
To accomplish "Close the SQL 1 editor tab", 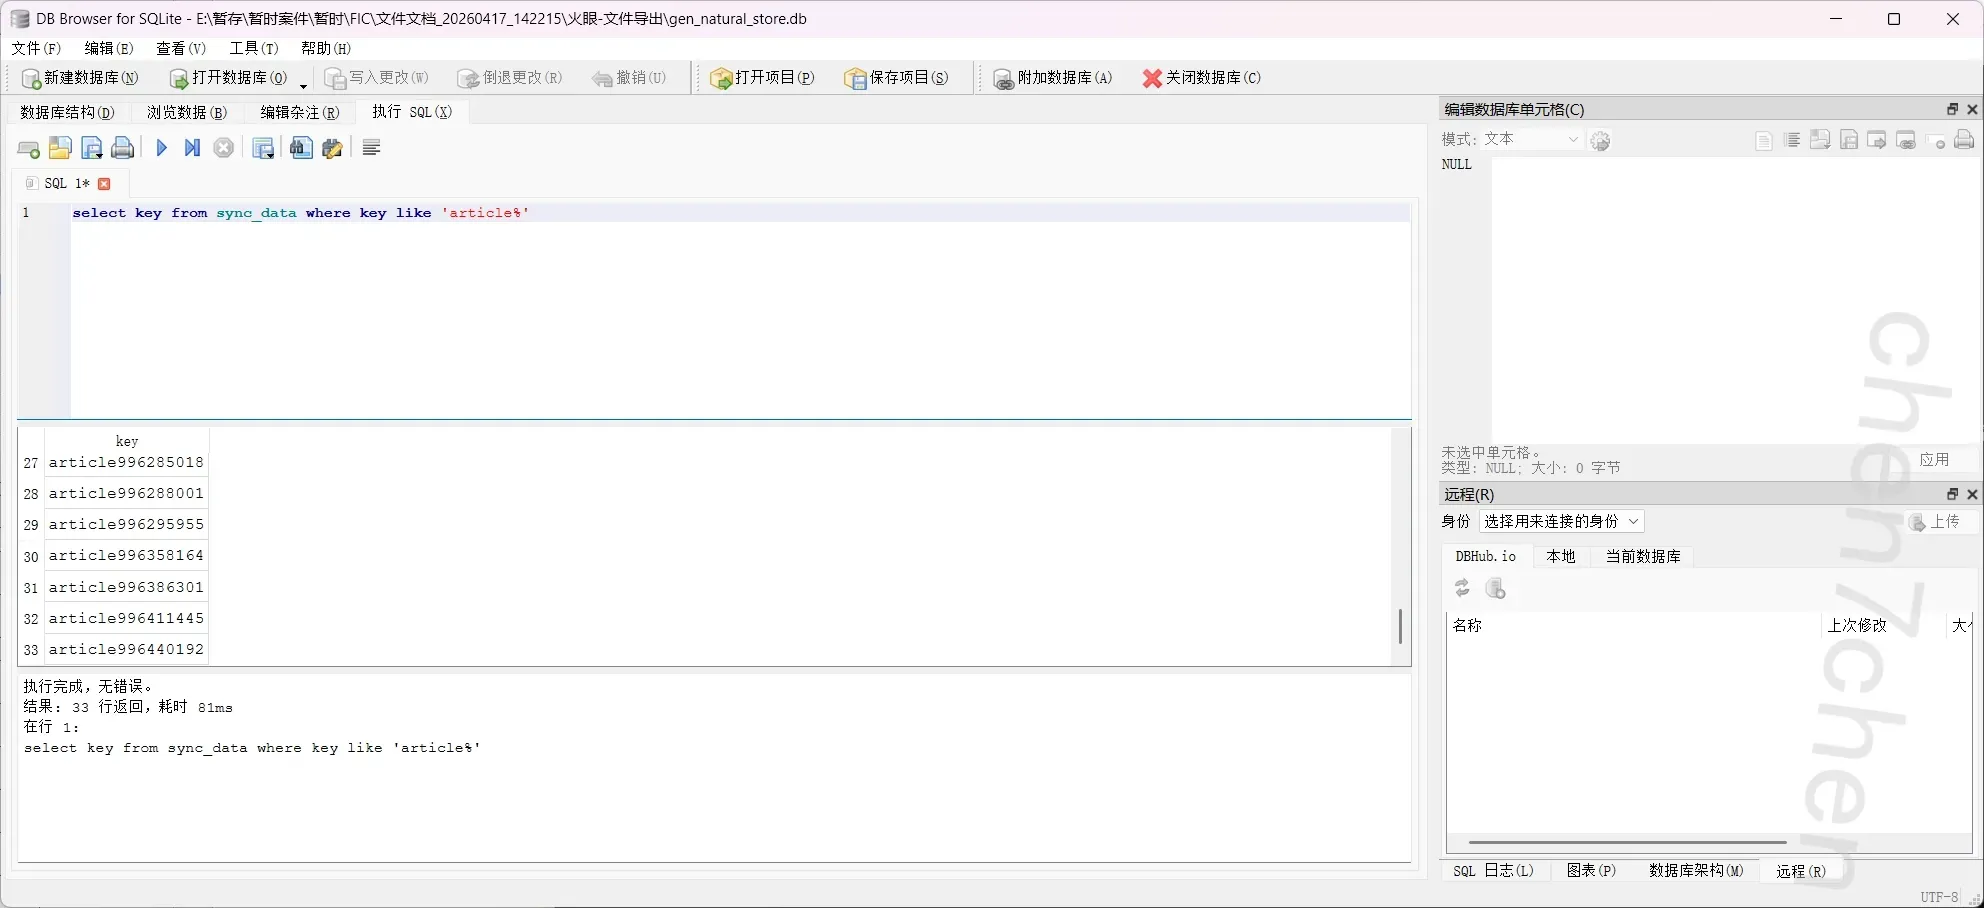I will pos(104,184).
